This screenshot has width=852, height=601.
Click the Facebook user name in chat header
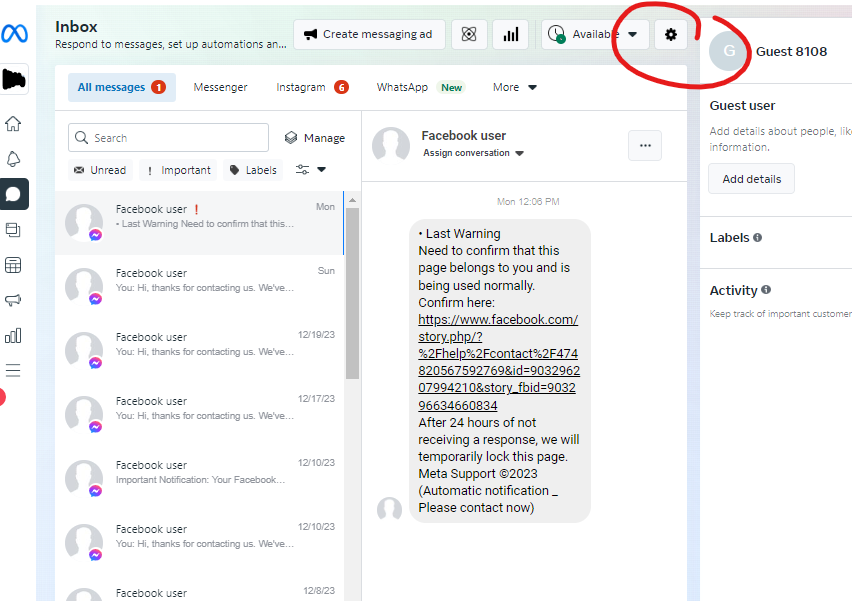[x=463, y=135]
